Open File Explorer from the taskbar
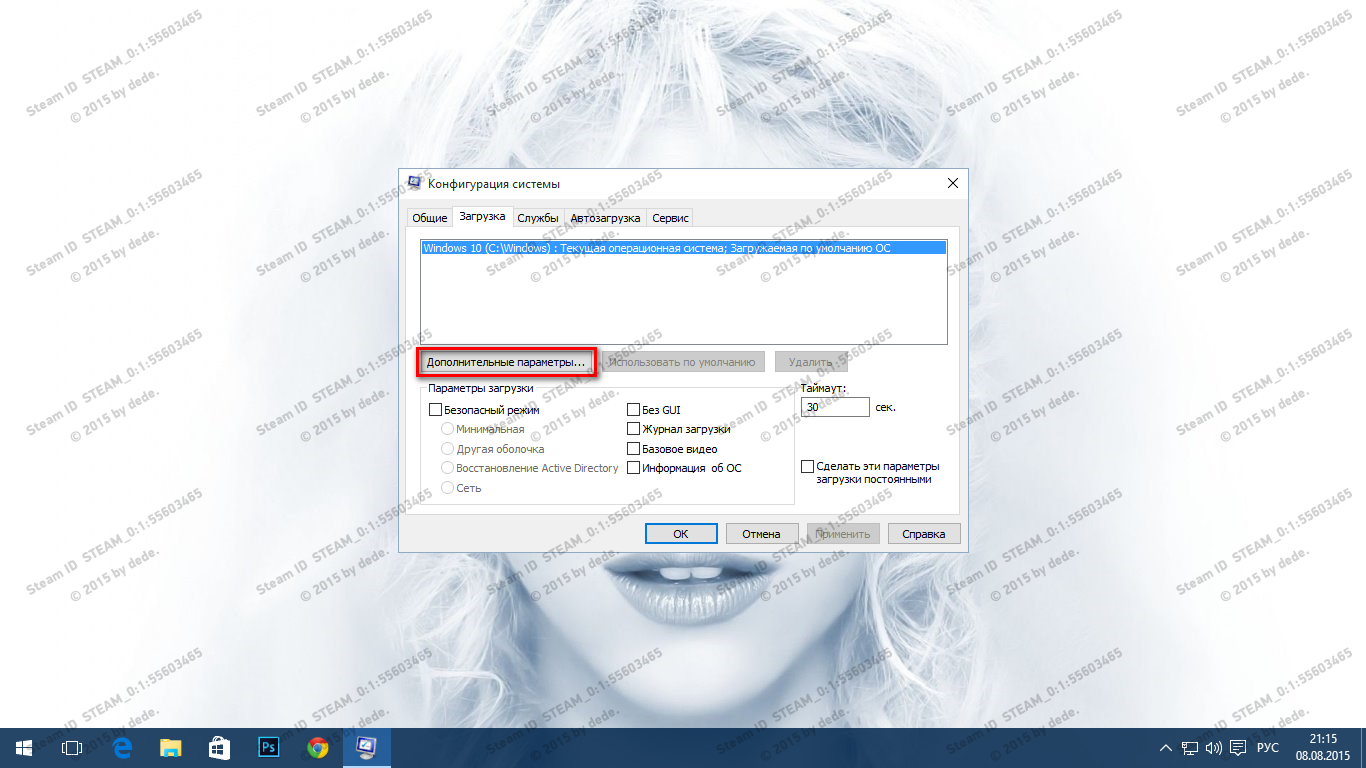Viewport: 1366px width, 768px height. click(x=171, y=747)
